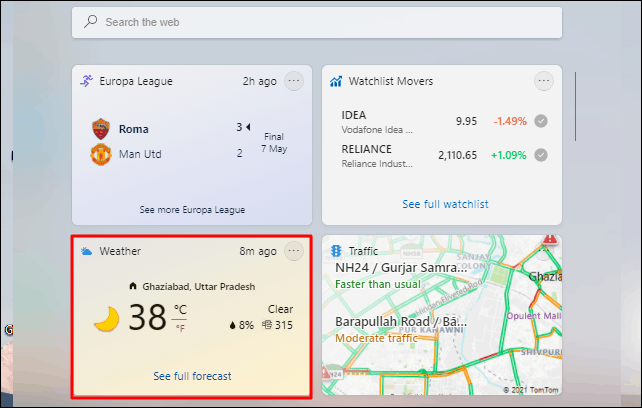The width and height of the screenshot is (642, 408).
Task: Click the widgets panel scrollbar
Action: point(575,107)
